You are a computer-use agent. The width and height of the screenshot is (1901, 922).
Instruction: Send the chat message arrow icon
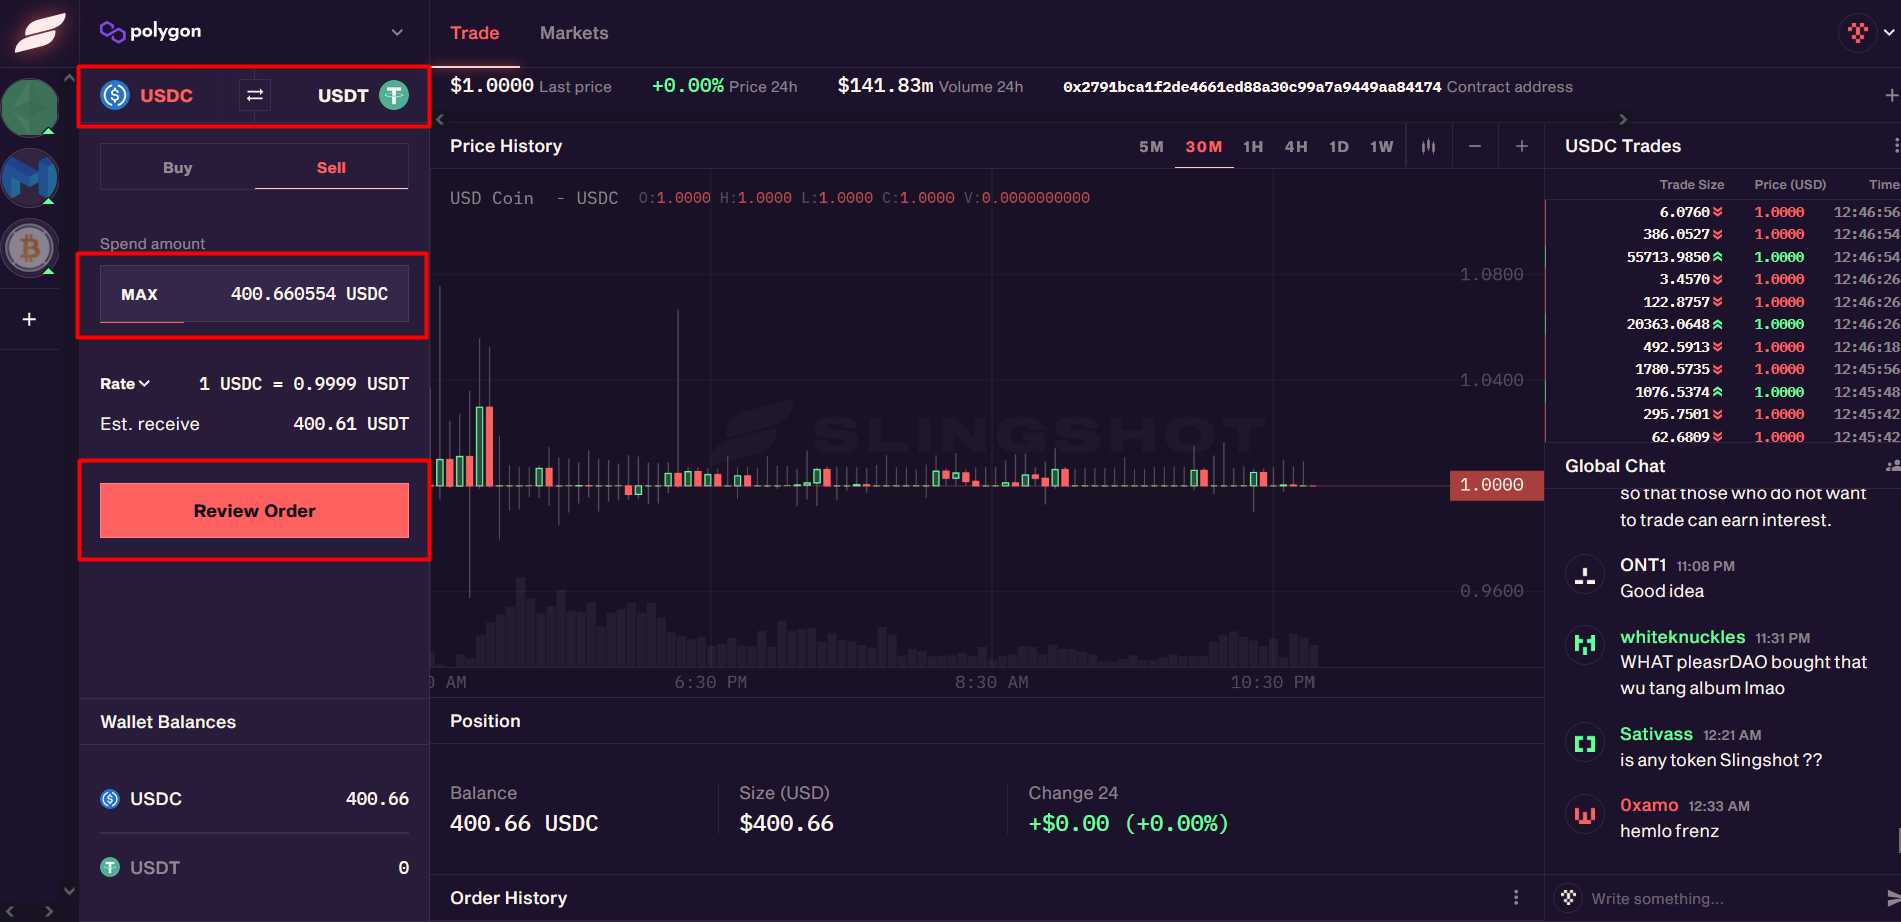[x=1892, y=897]
